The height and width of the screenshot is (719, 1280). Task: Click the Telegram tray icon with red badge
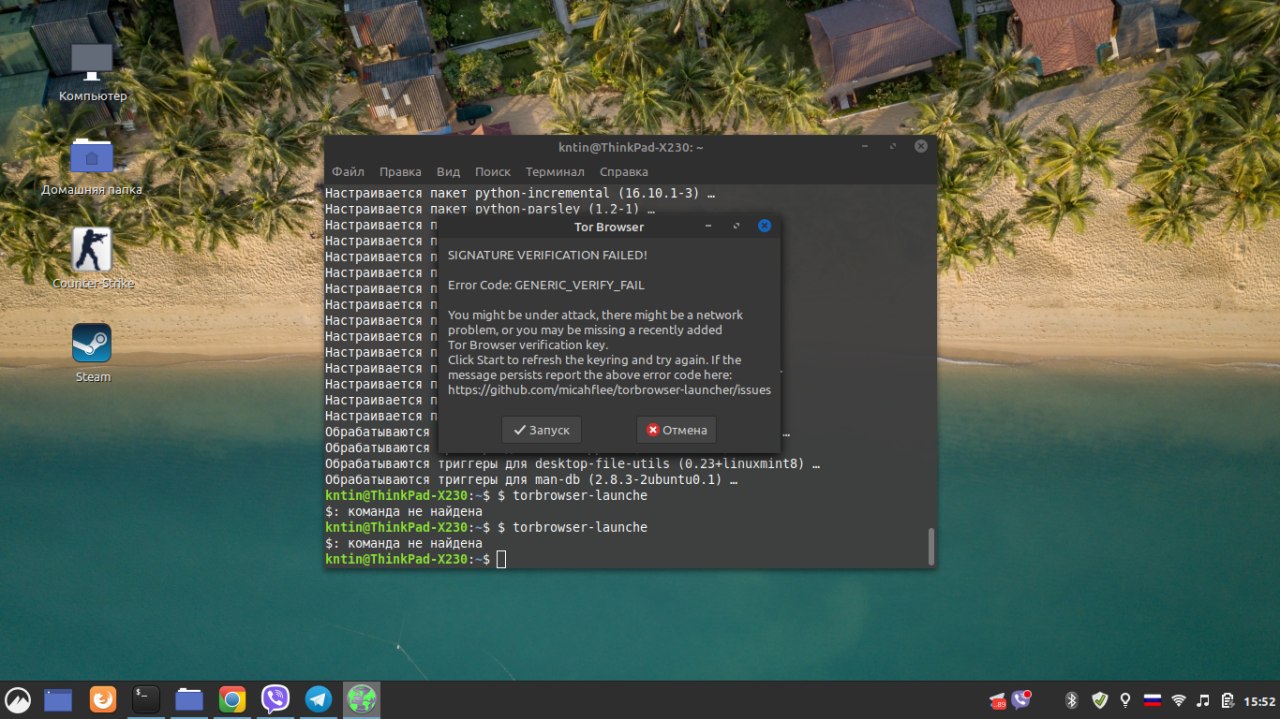coord(997,700)
